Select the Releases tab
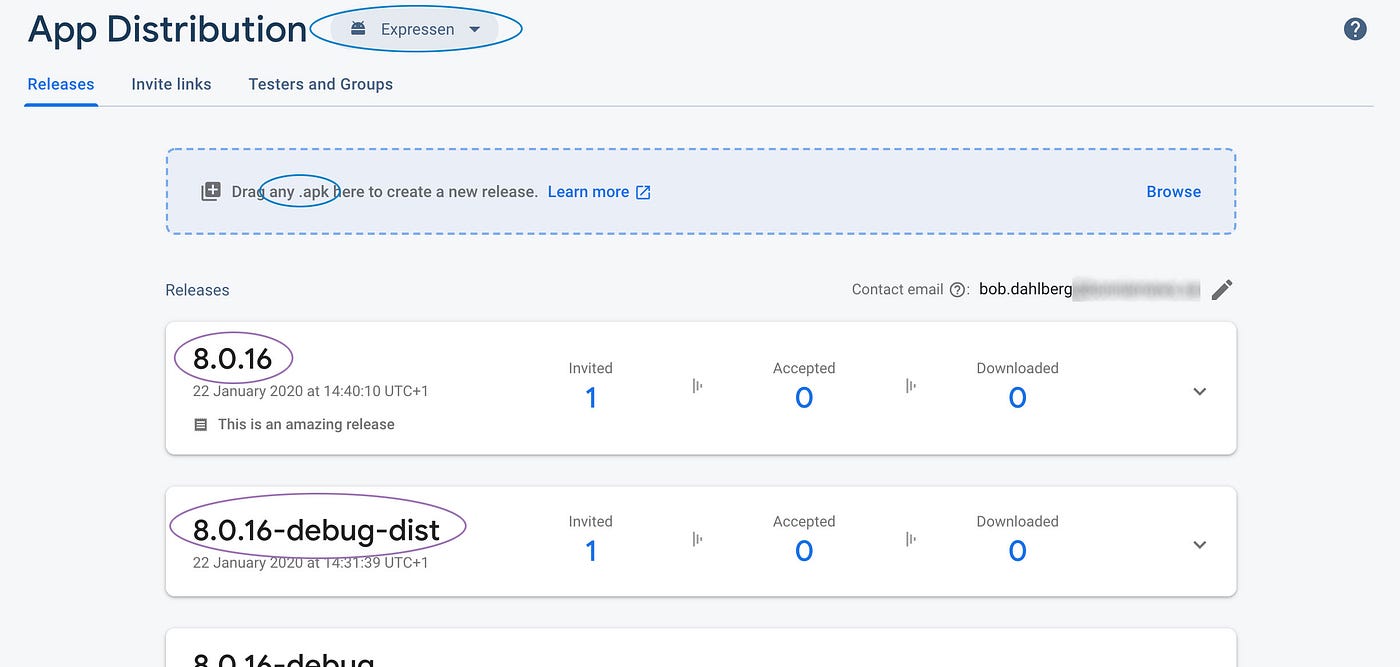This screenshot has height=667, width=1400. pos(61,84)
